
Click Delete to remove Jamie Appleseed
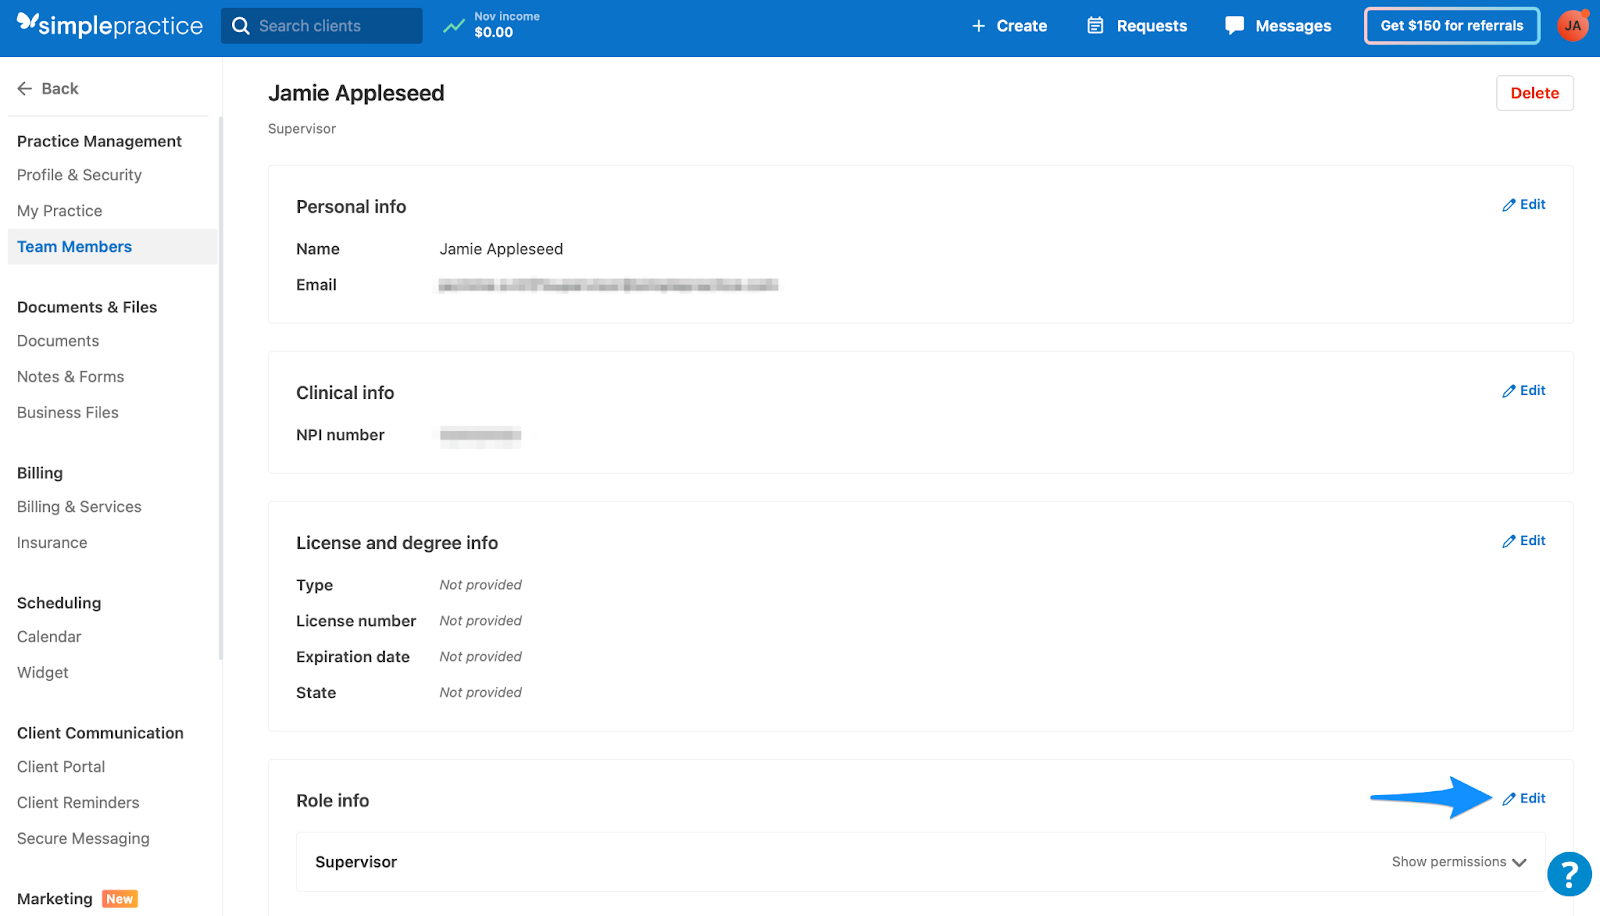1534,92
